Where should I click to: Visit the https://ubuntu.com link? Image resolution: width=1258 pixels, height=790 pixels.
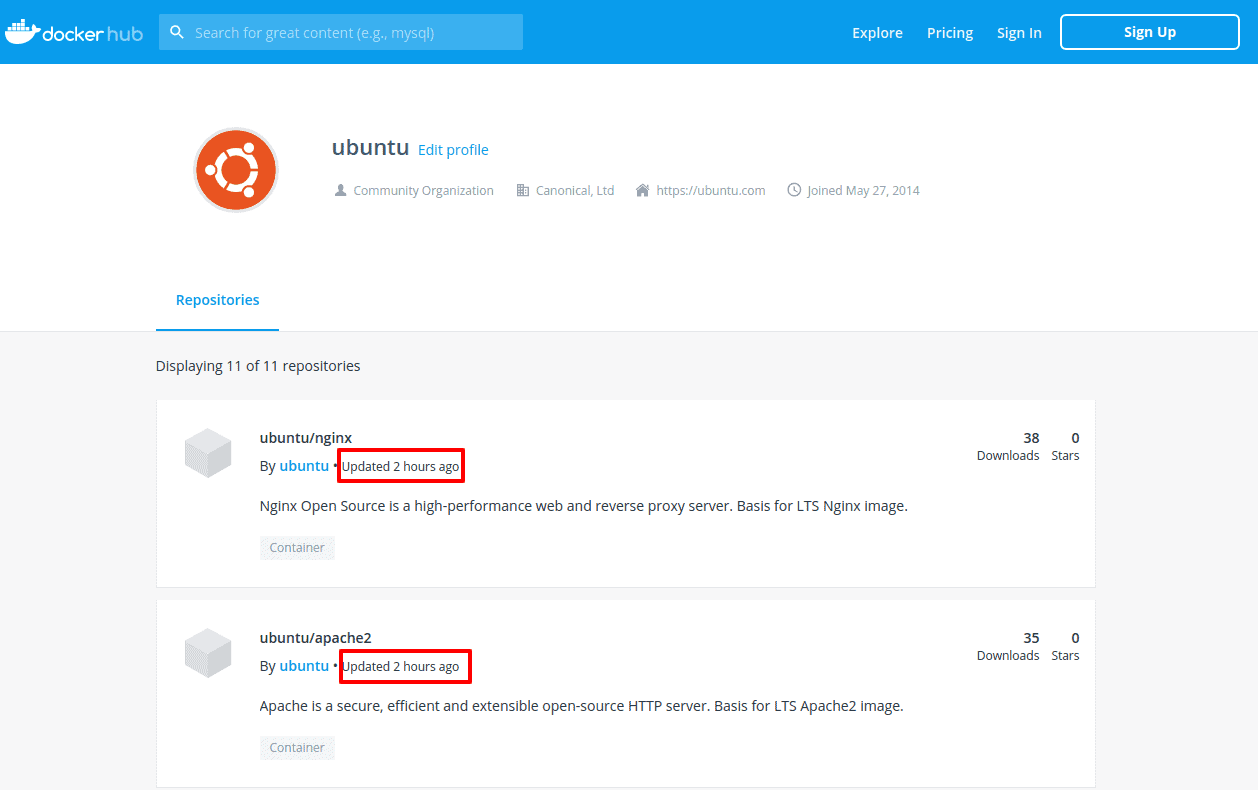[711, 190]
